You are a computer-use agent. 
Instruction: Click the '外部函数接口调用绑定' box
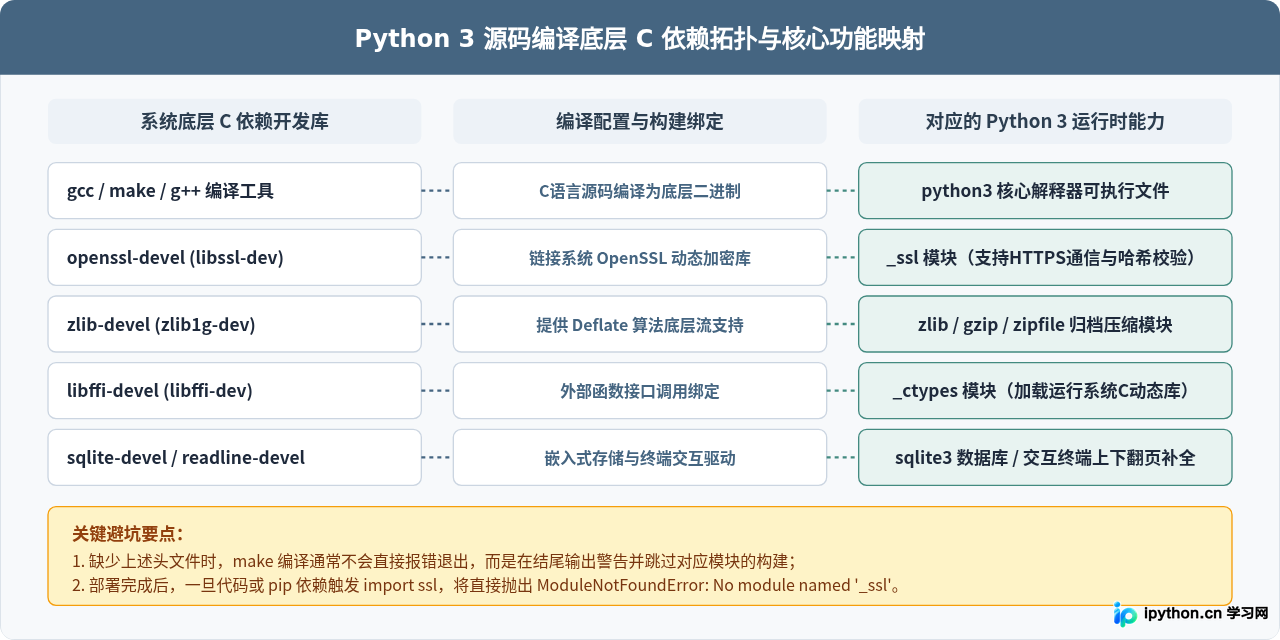[x=640, y=391]
